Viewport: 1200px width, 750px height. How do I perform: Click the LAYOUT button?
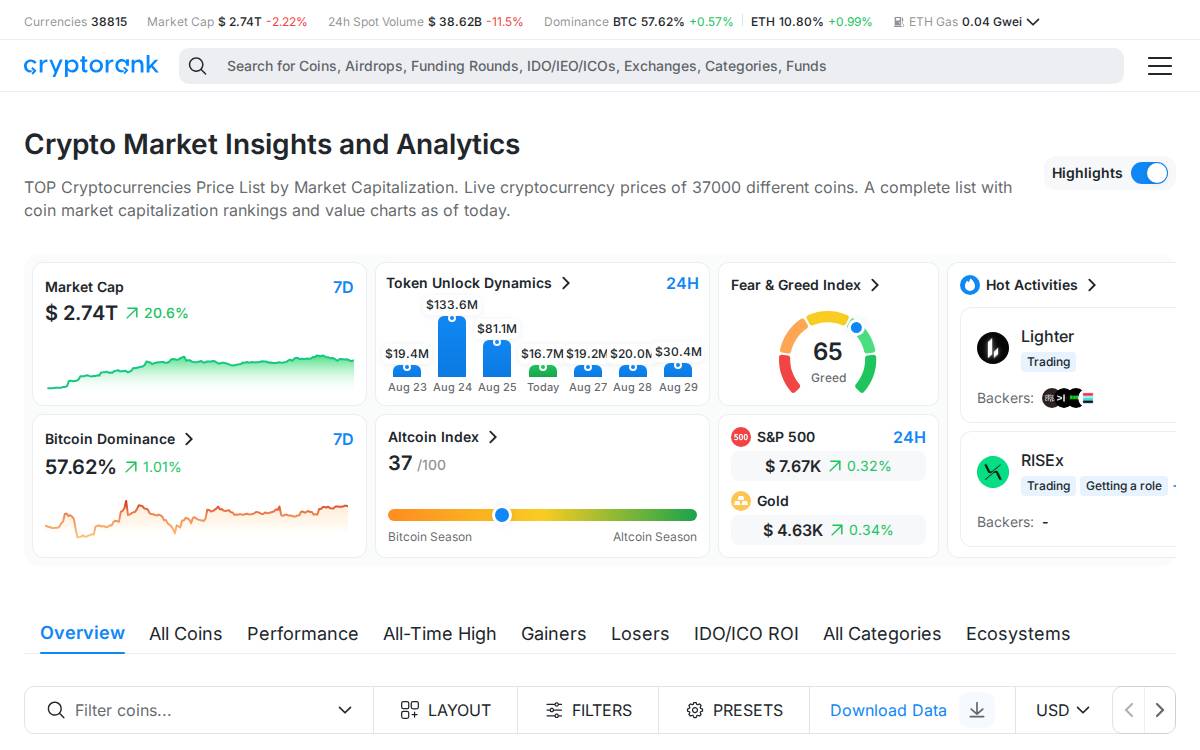[445, 710]
